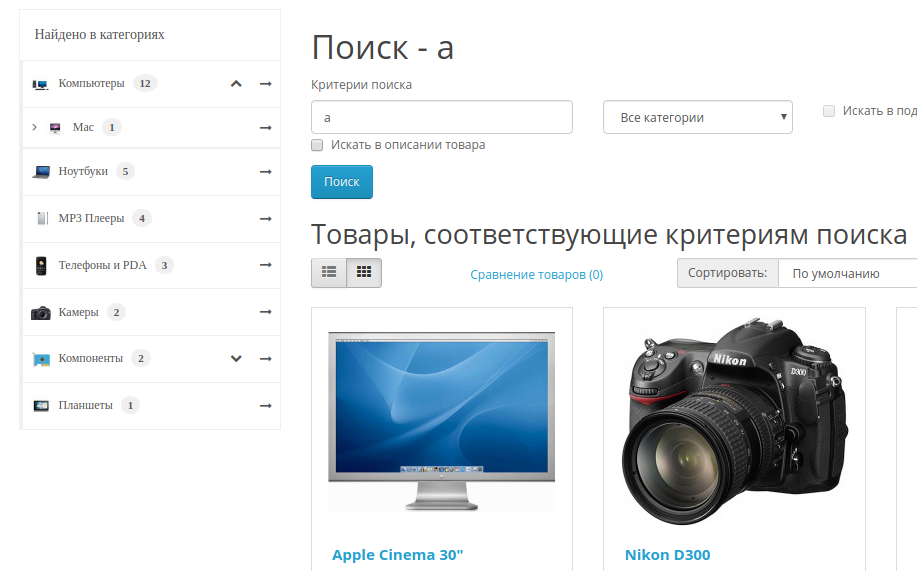Click the Mac category iMac icon
917x571 pixels.
click(55, 128)
